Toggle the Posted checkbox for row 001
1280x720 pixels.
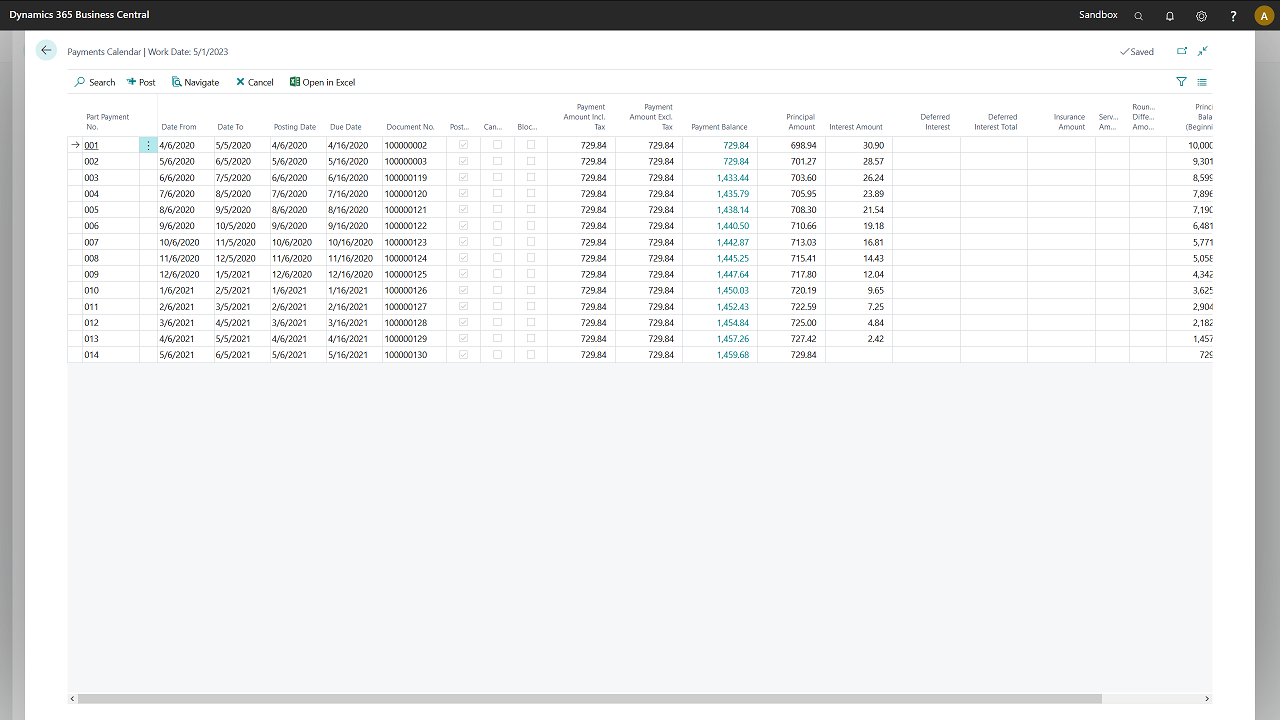click(463, 145)
